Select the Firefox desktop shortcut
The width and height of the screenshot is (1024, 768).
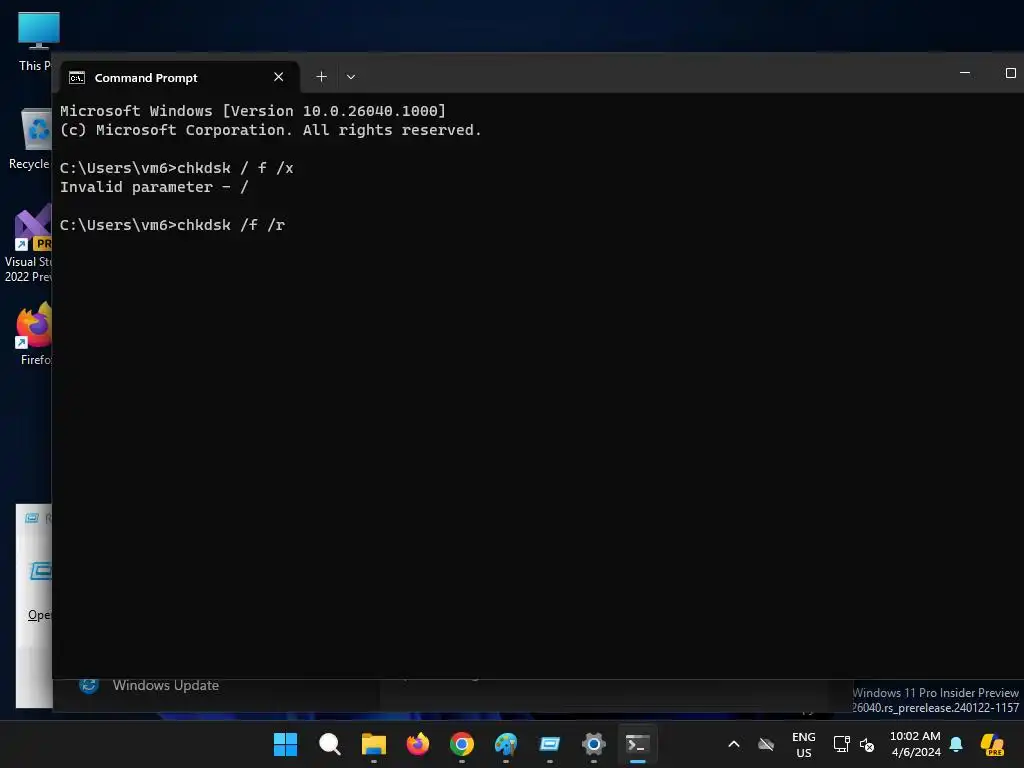(x=35, y=334)
